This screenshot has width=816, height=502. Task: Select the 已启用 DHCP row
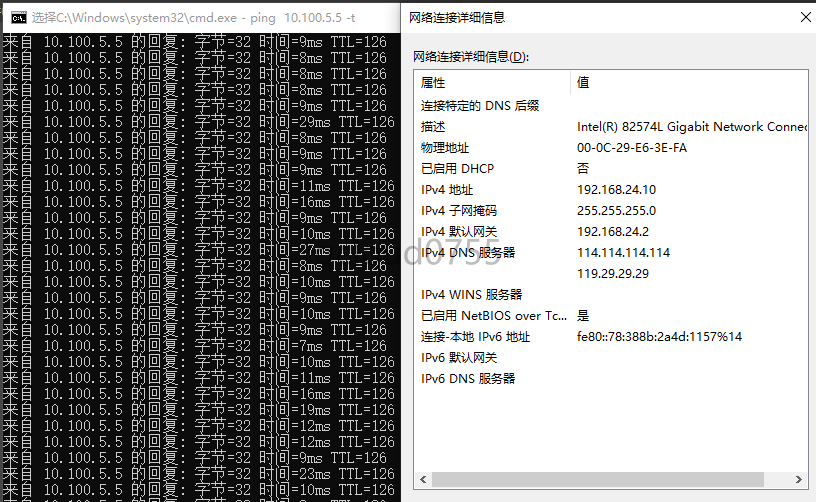click(x=457, y=169)
